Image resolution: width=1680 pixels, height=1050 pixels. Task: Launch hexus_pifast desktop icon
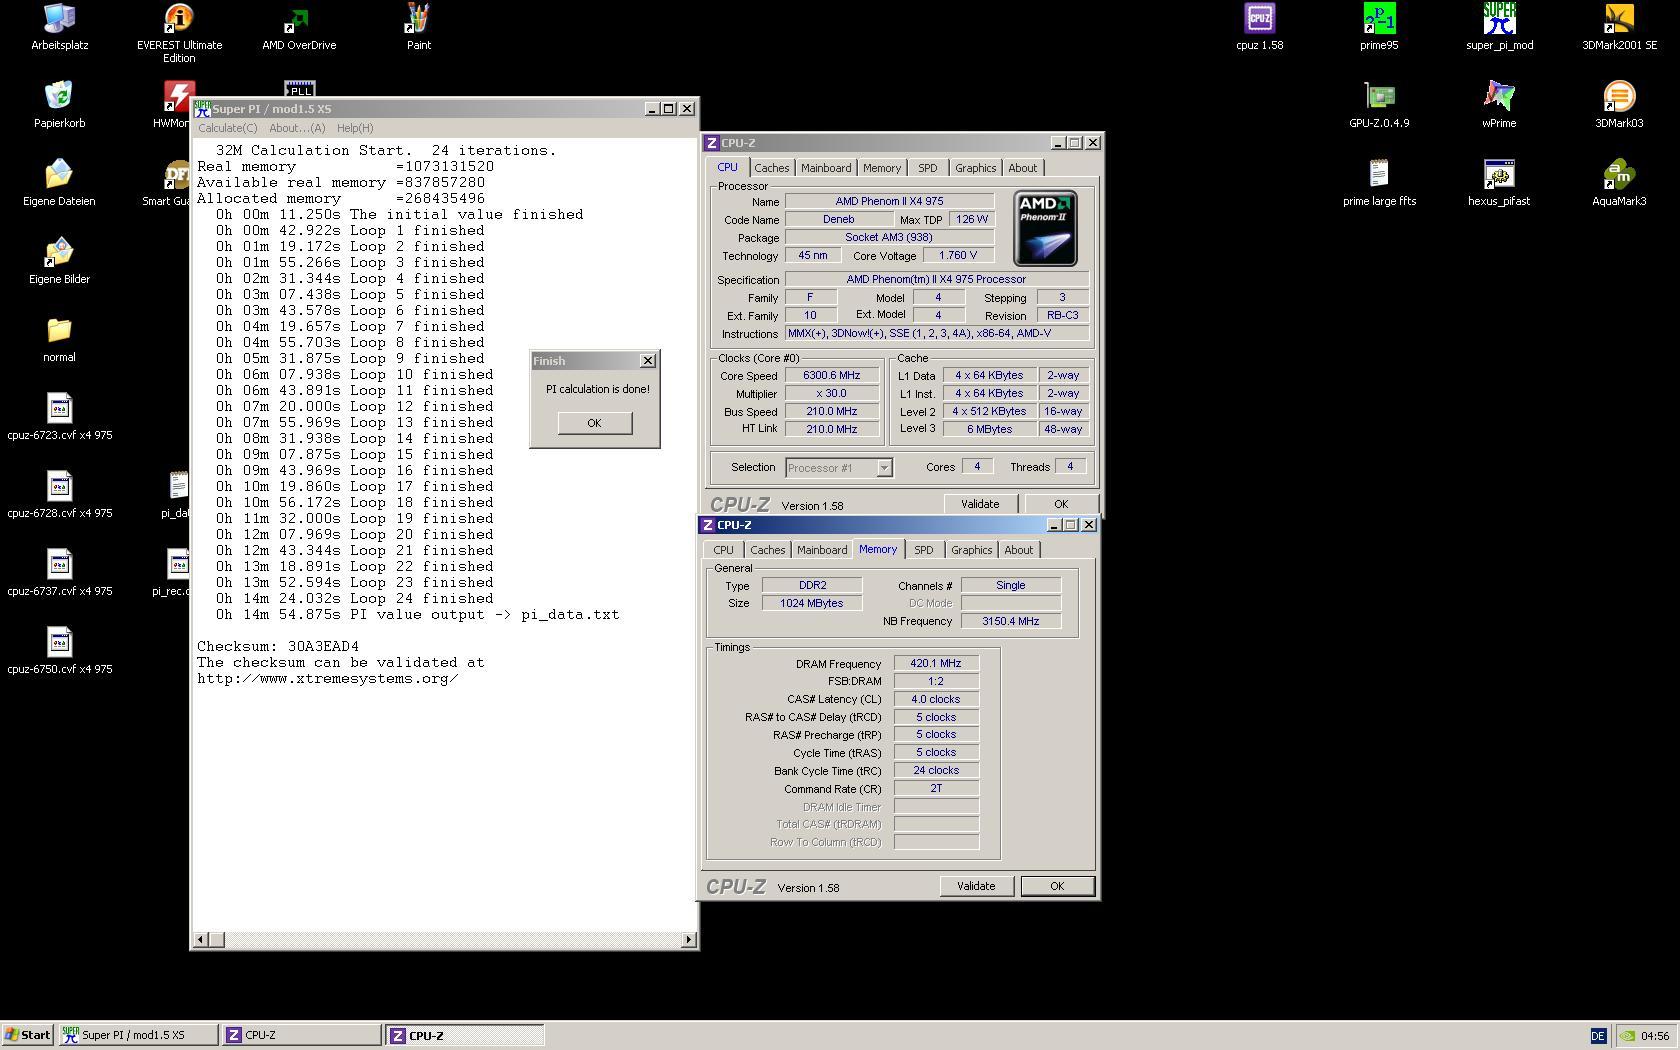click(x=1499, y=183)
